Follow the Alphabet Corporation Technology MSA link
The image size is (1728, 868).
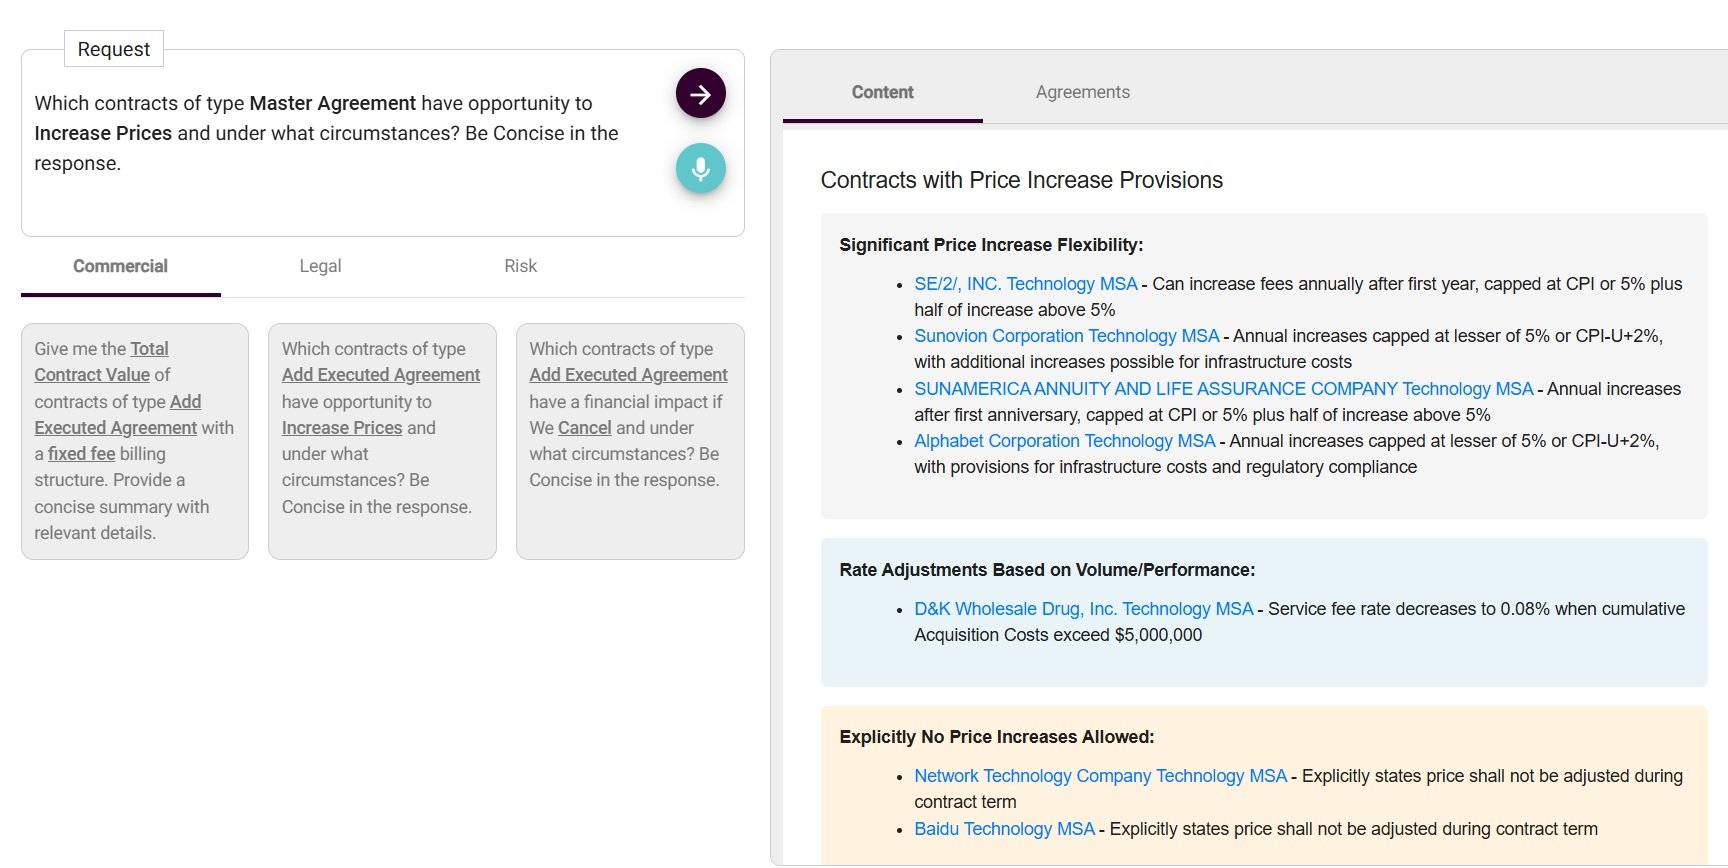[1064, 441]
